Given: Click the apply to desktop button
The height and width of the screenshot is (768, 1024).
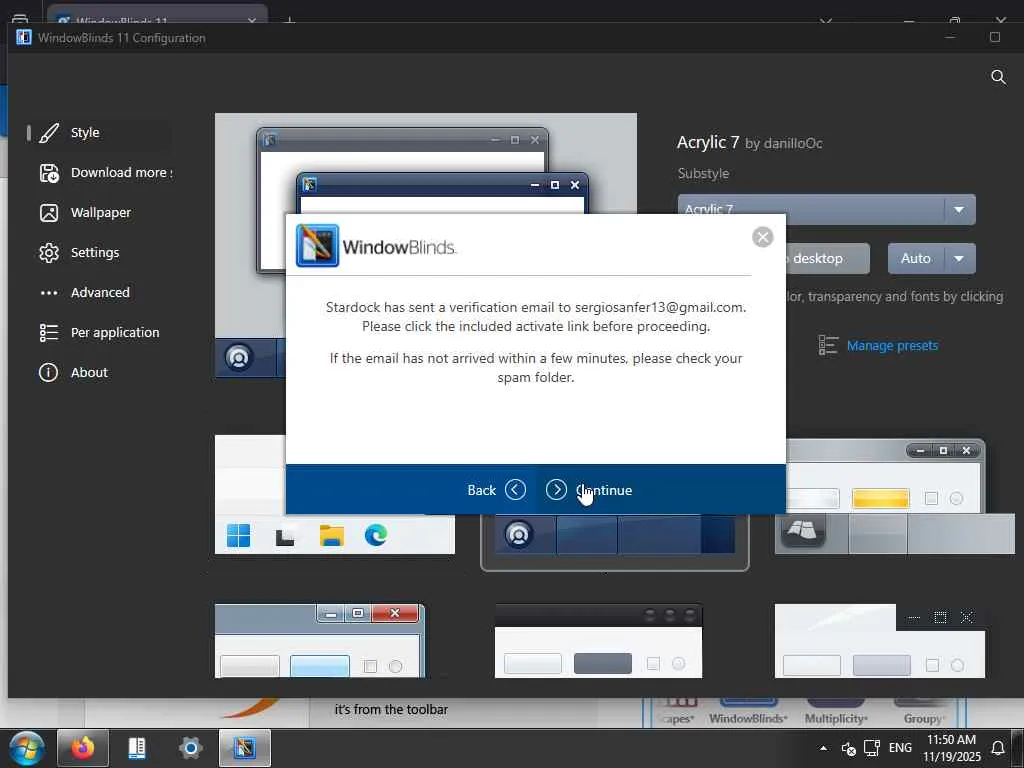Looking at the screenshot, I should tap(827, 259).
